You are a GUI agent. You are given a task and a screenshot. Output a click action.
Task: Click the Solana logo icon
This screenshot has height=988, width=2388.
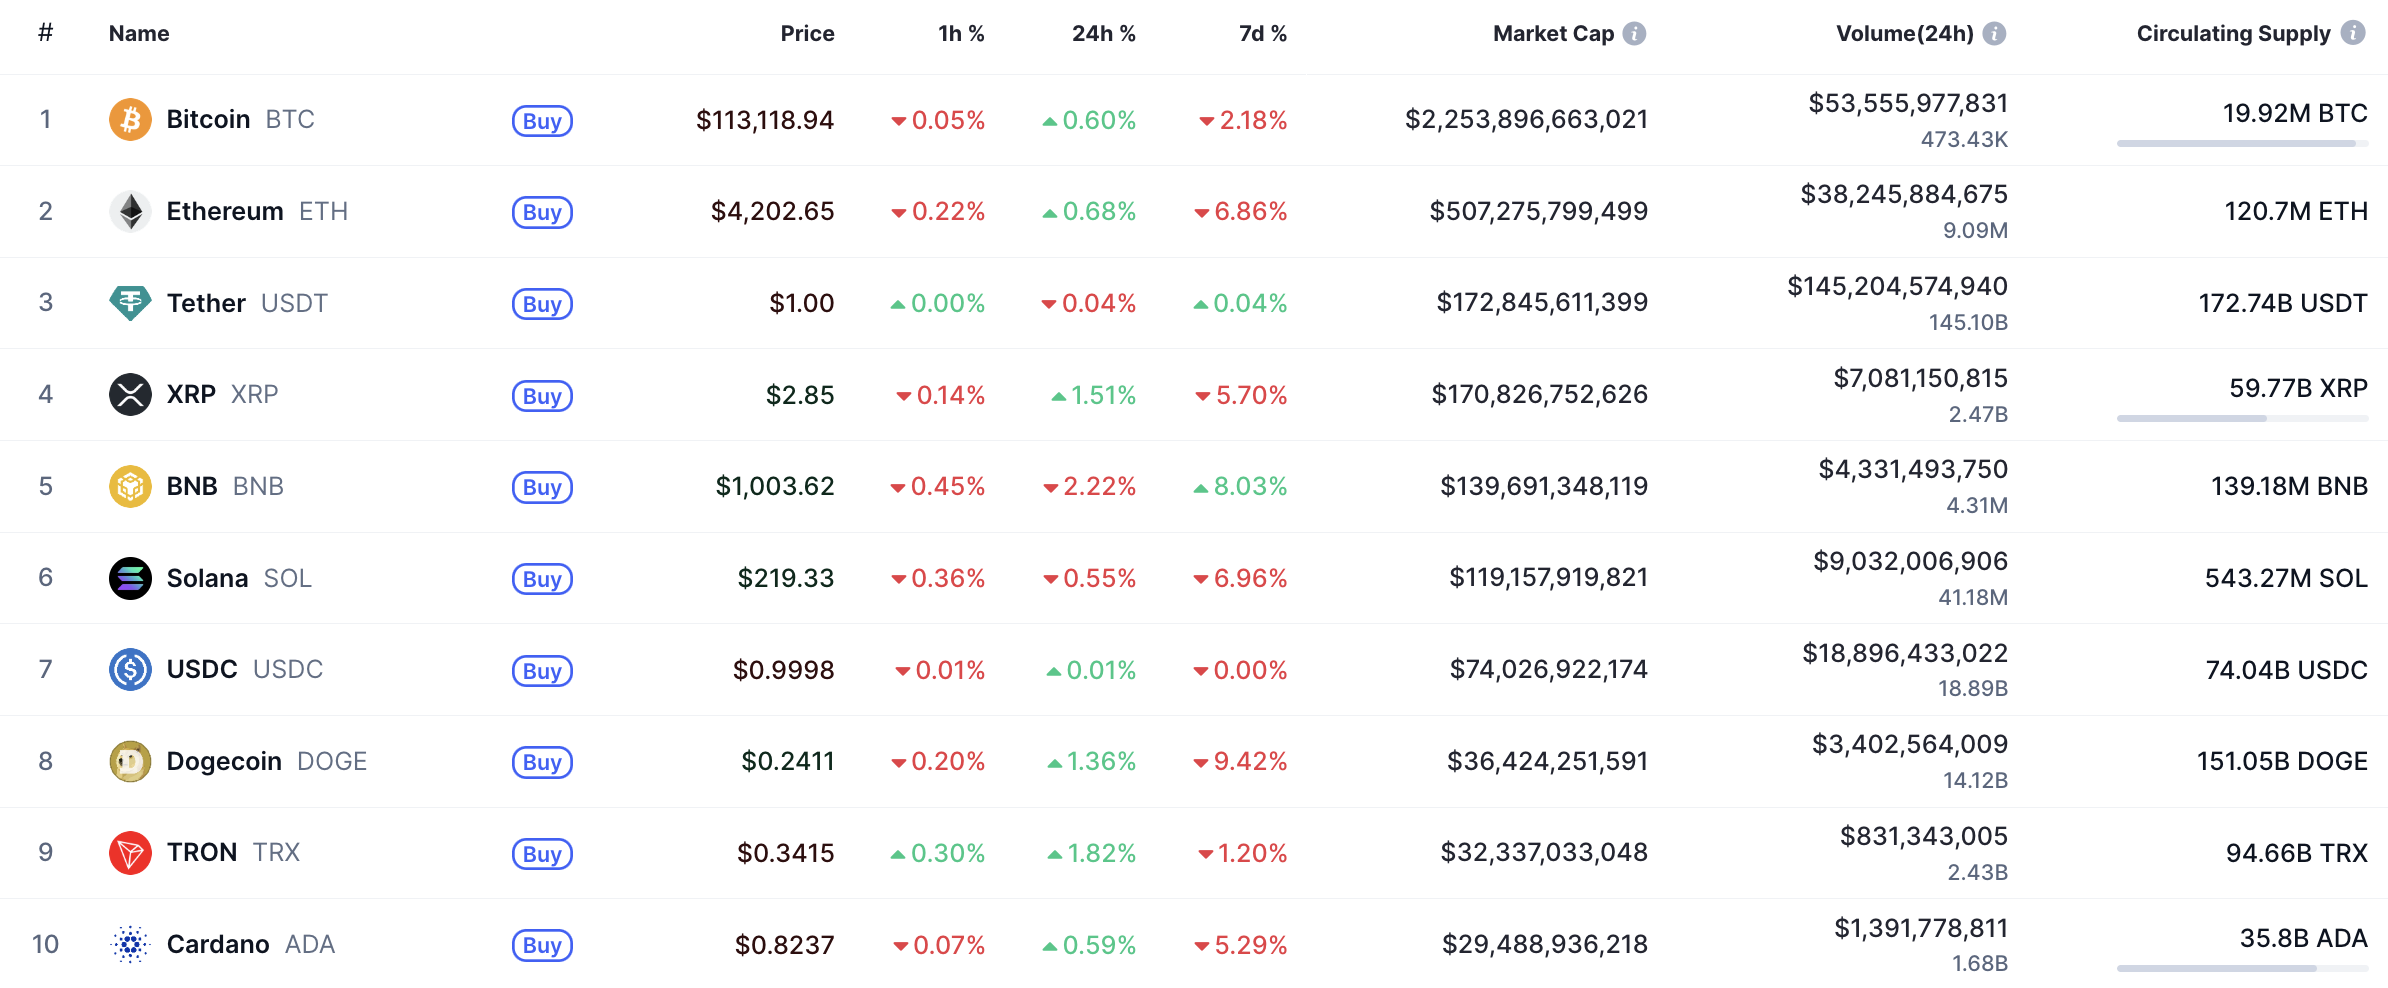[130, 578]
